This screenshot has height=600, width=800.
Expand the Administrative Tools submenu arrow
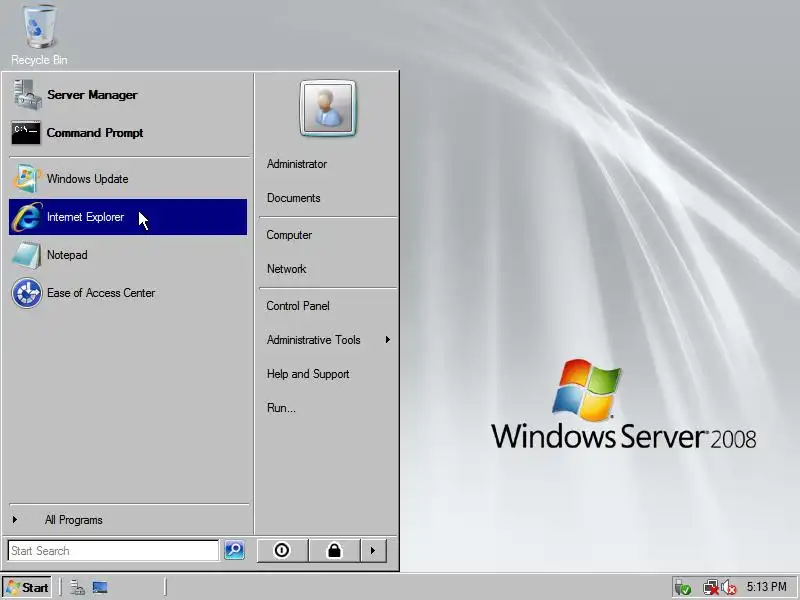coord(388,340)
